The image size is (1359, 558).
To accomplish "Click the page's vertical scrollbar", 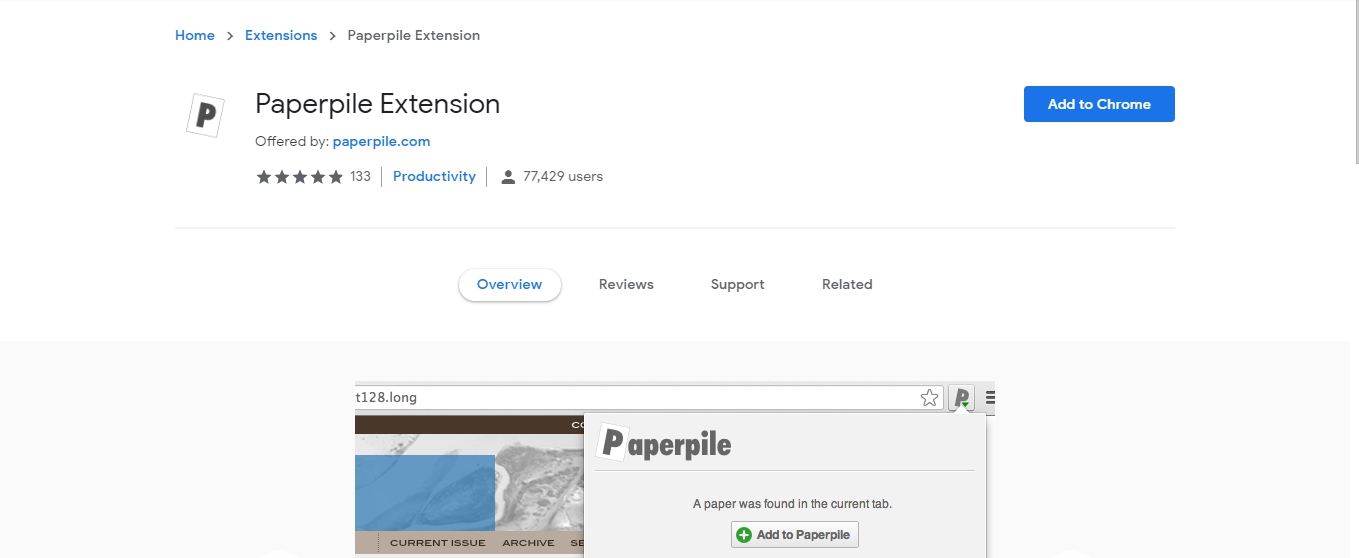I will [1354, 80].
